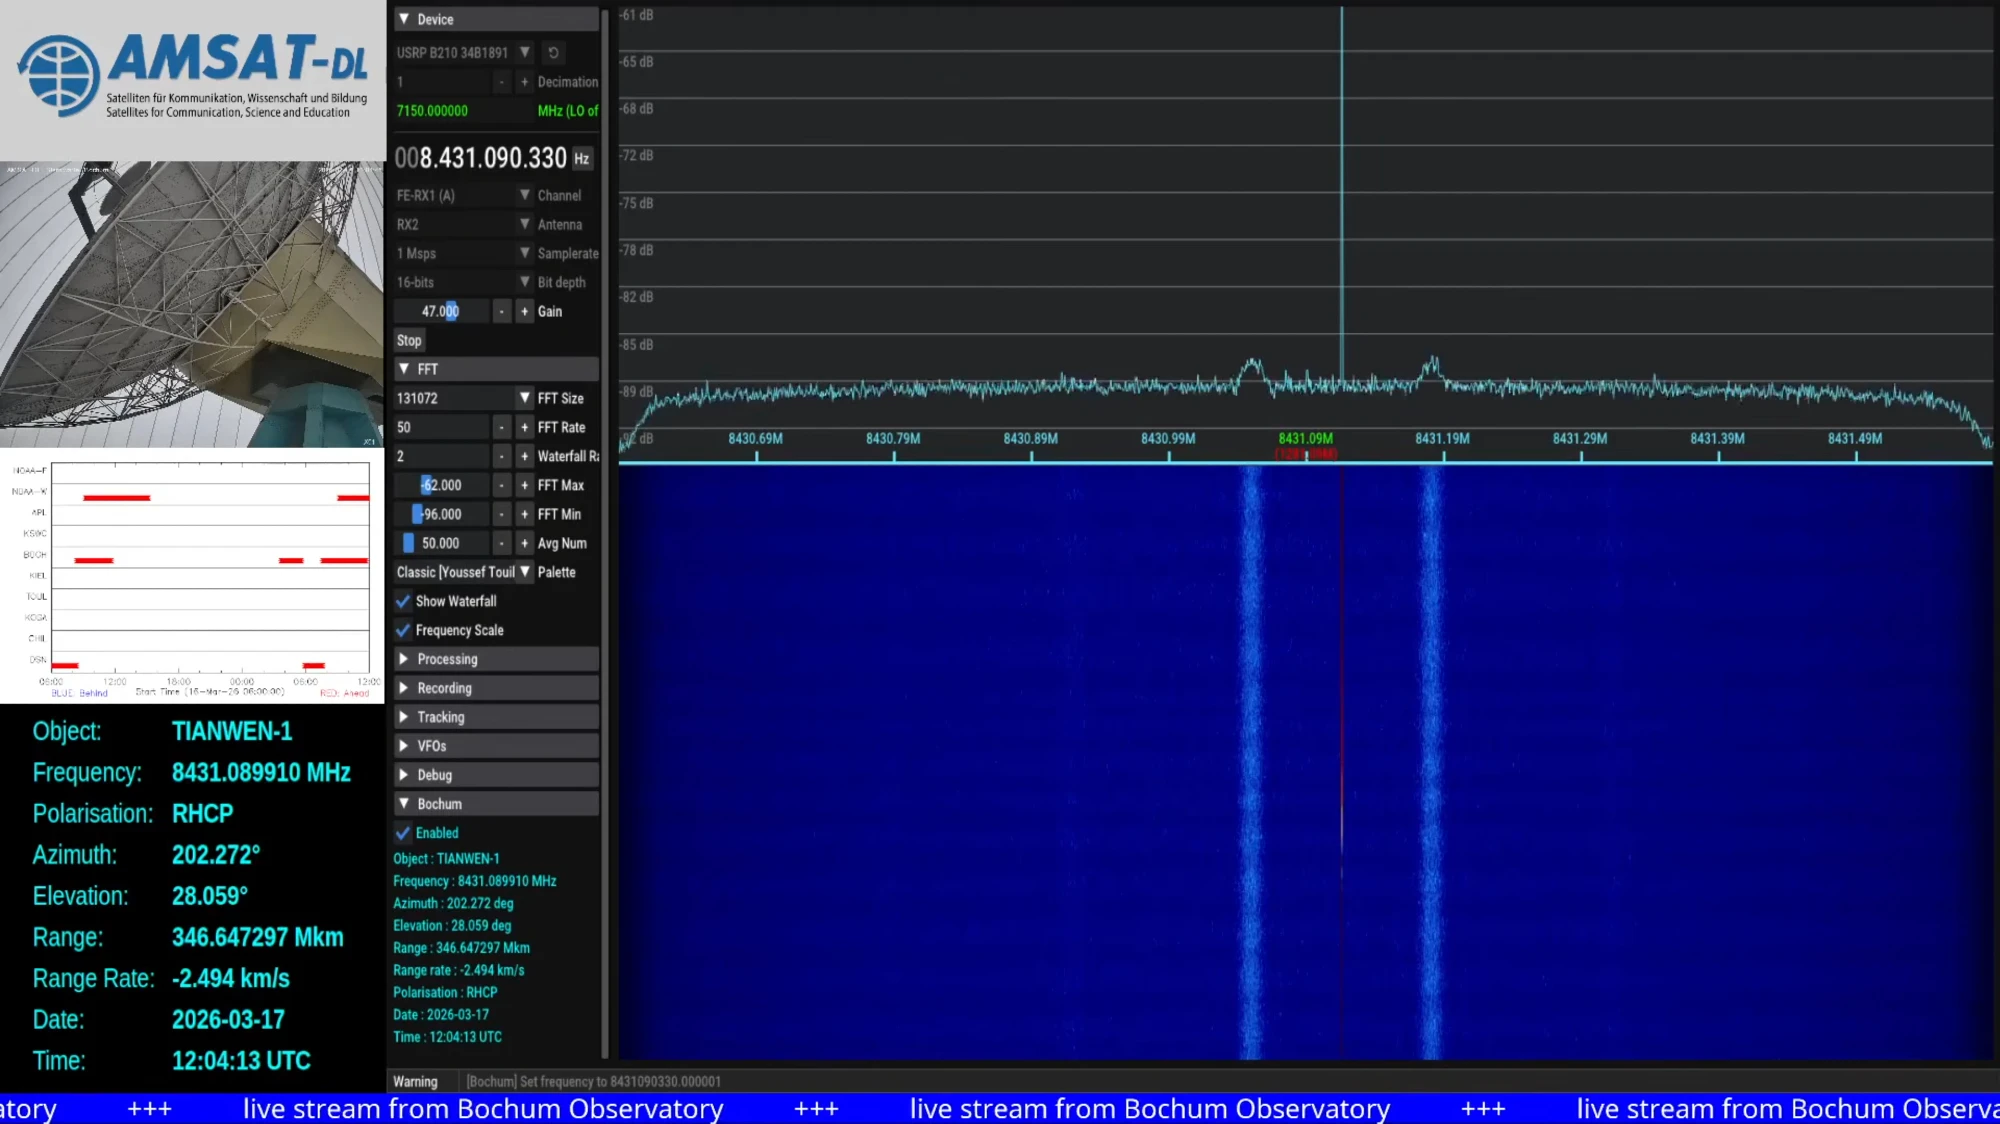Open the Palette dropdown
The image size is (2000, 1124).
(524, 572)
